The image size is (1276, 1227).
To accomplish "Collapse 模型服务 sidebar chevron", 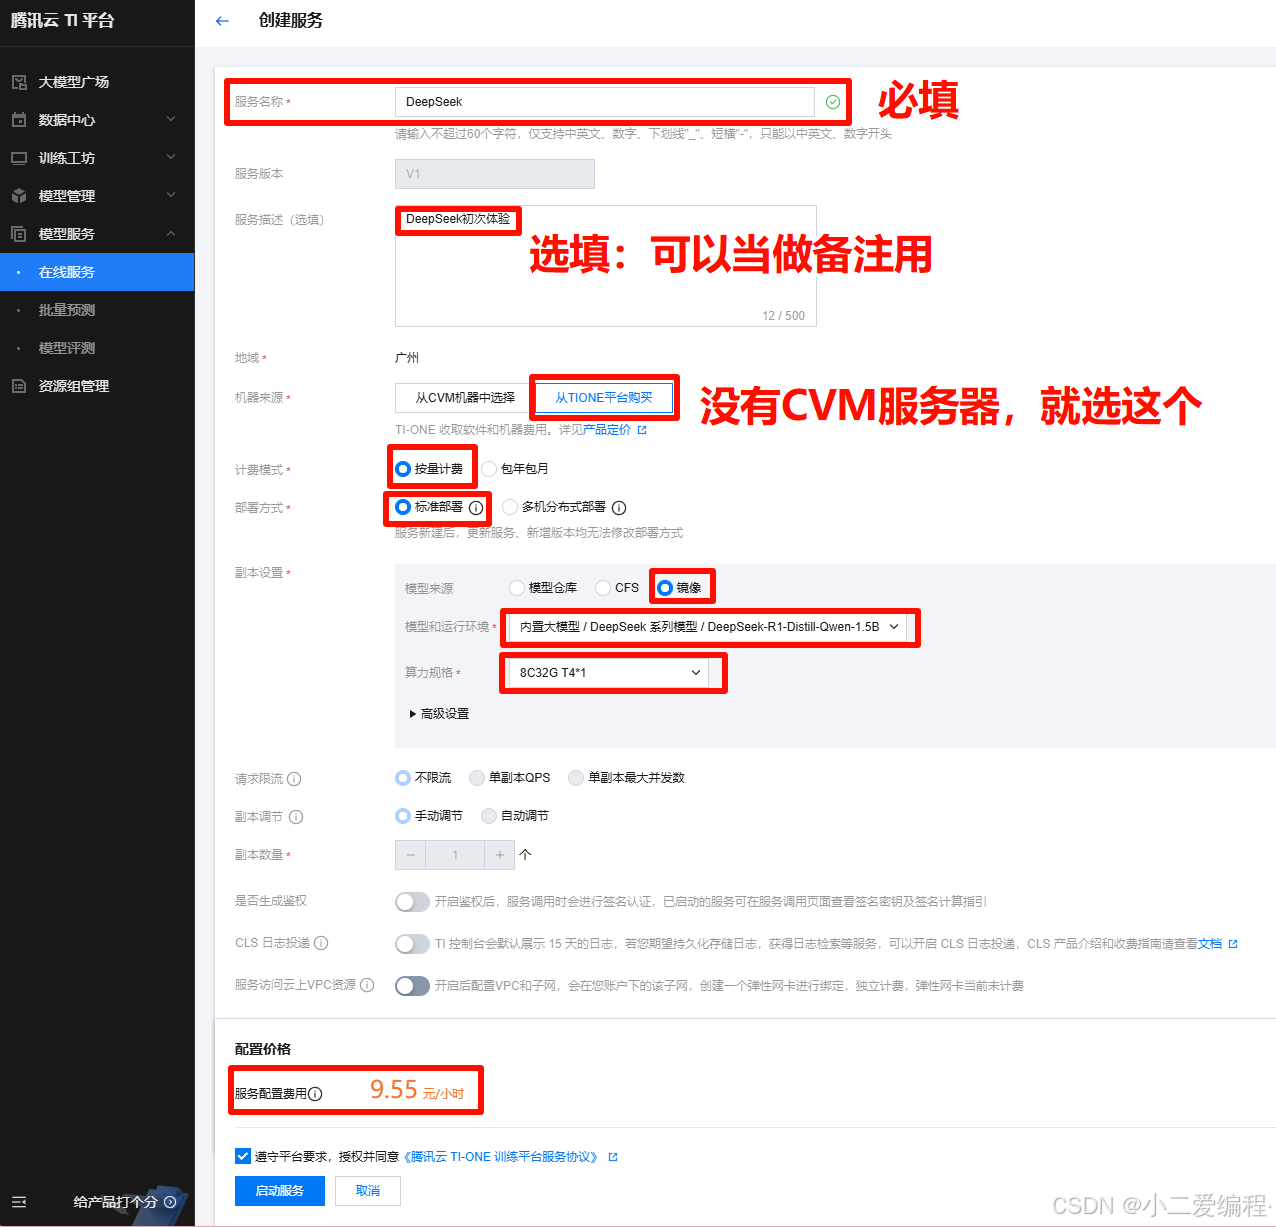I will click(x=171, y=233).
